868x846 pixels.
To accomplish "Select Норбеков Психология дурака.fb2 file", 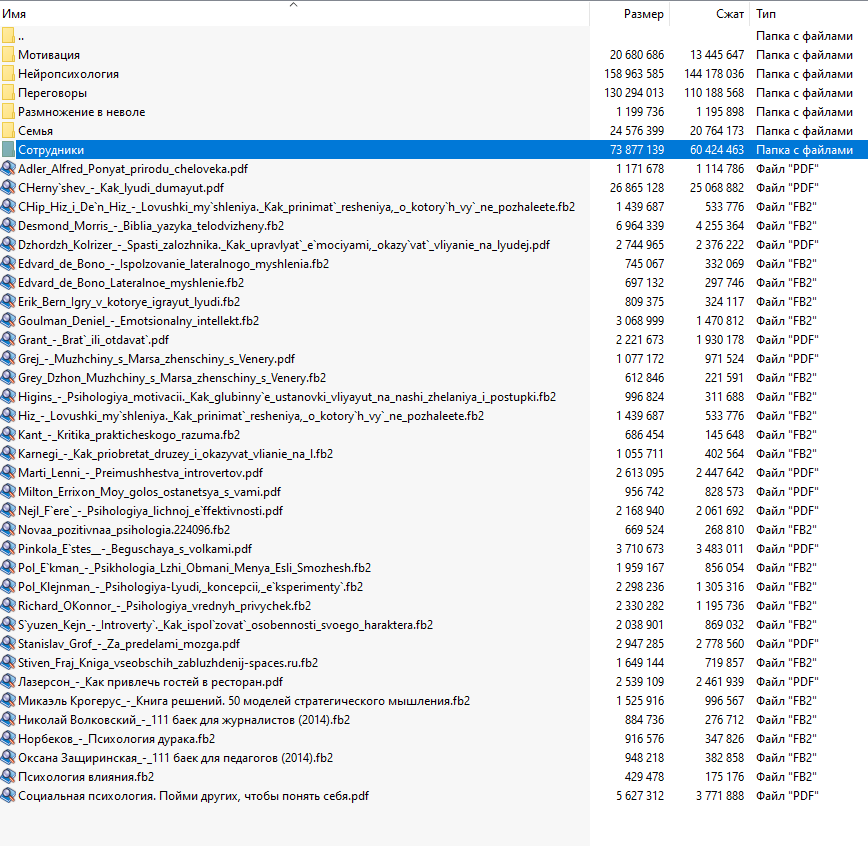I will [x=116, y=739].
